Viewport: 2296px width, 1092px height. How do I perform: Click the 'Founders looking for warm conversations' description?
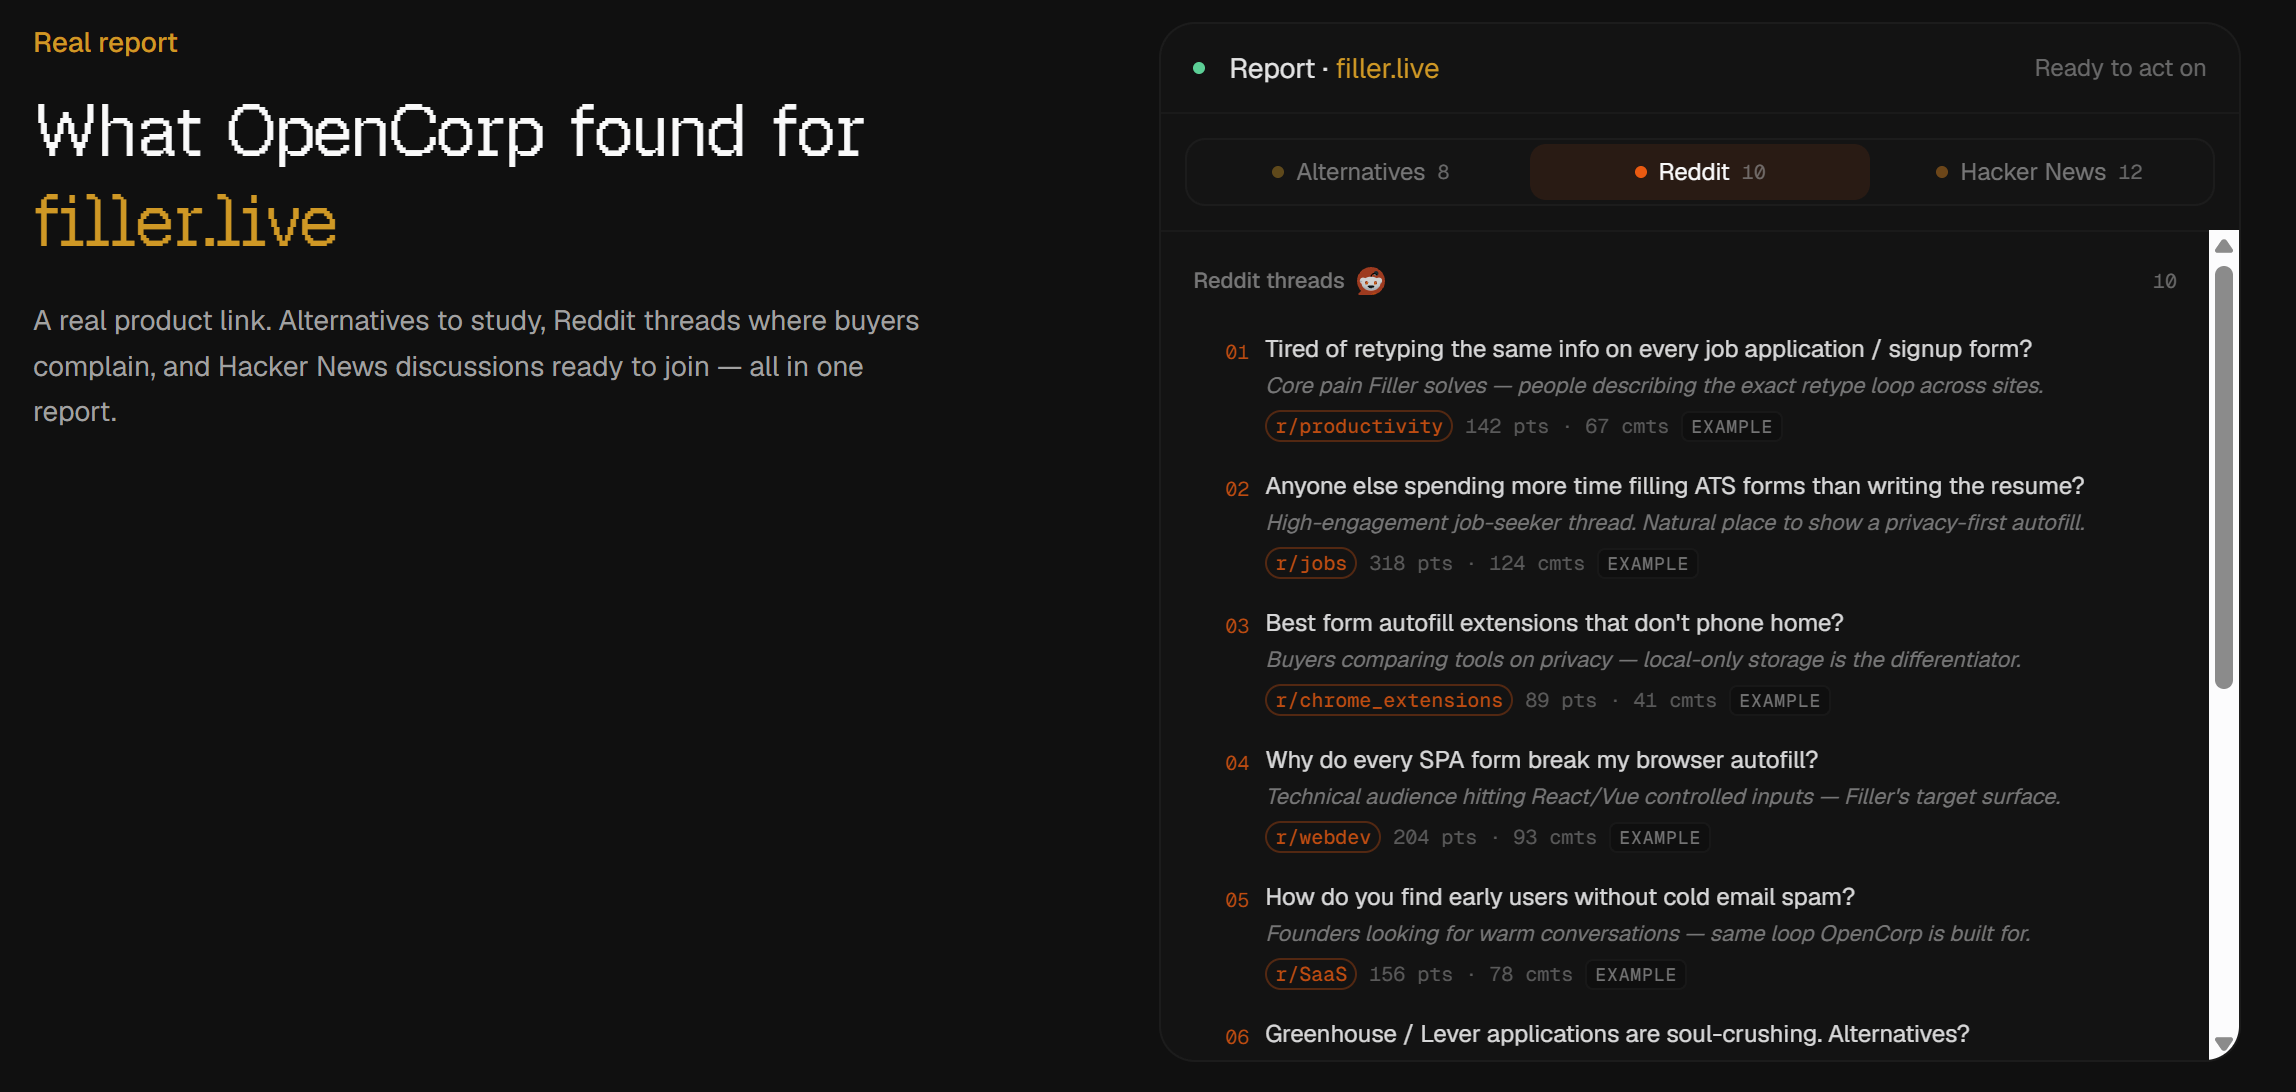[x=1648, y=934]
